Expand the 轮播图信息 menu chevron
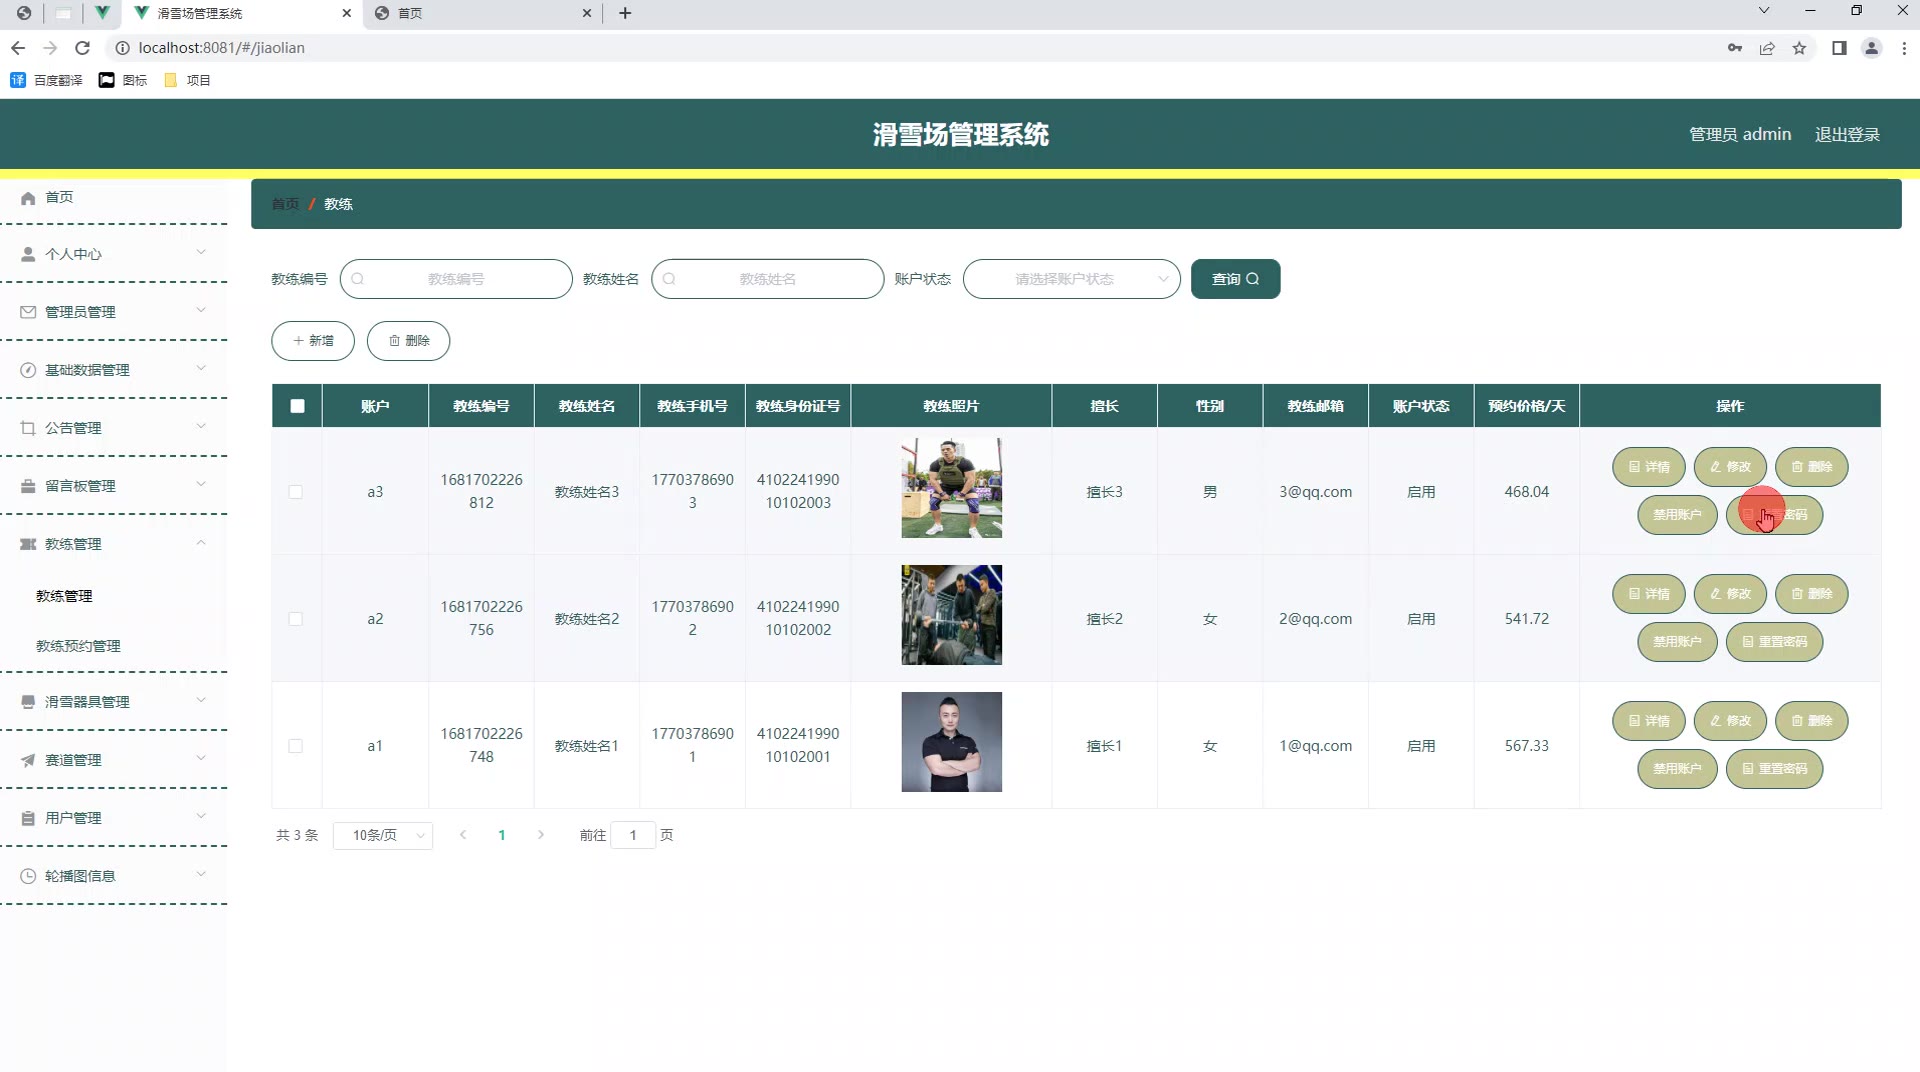1920x1072 pixels. (x=201, y=875)
